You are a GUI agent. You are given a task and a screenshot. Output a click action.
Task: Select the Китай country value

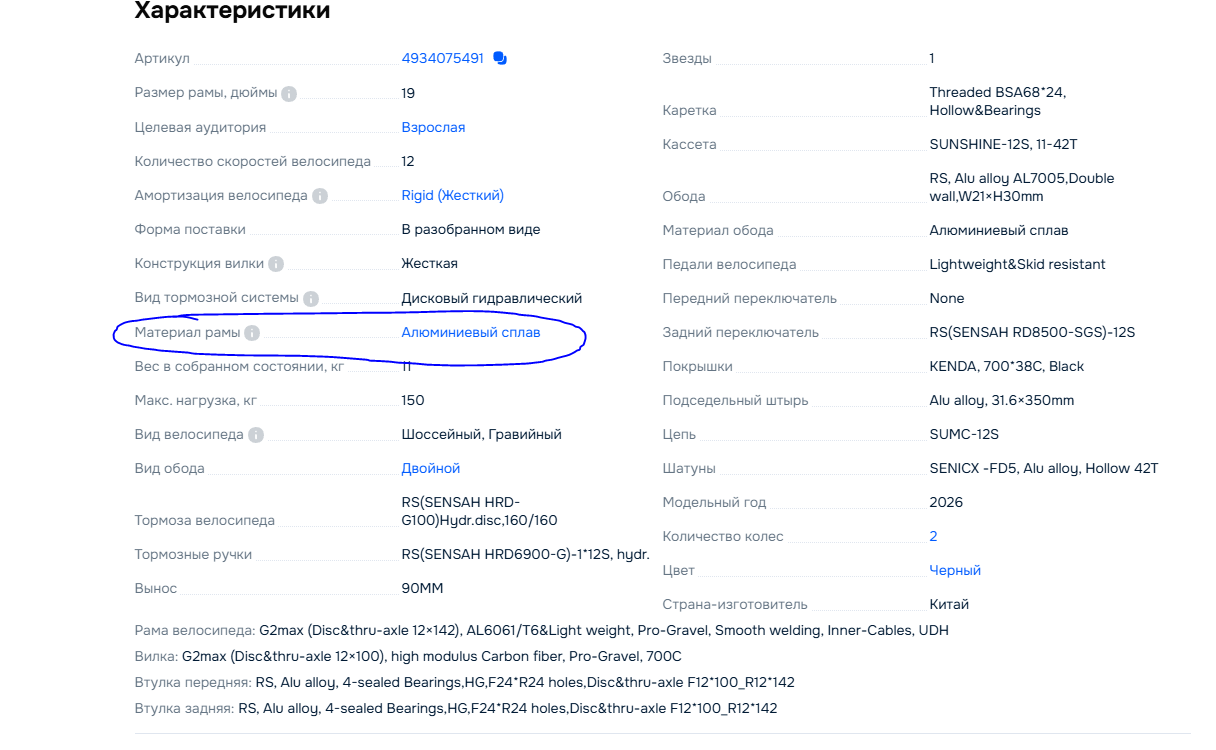pos(949,604)
